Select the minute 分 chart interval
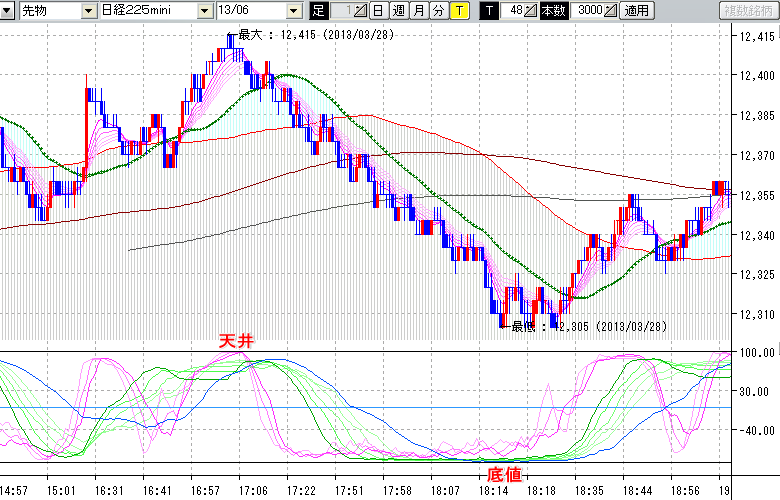Screen dimensions: 780x500 [x=438, y=11]
